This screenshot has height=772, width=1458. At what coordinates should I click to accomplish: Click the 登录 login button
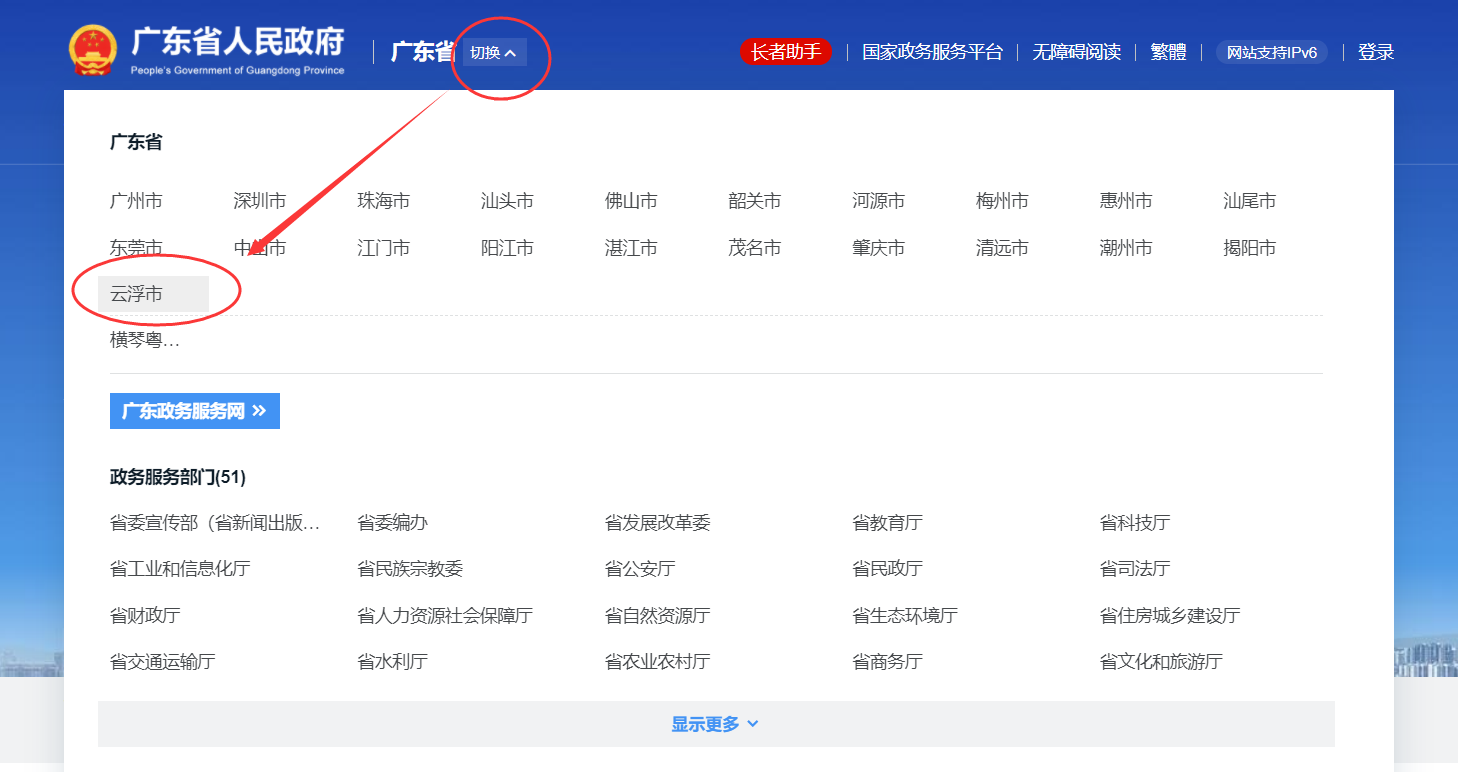pyautogui.click(x=1377, y=51)
